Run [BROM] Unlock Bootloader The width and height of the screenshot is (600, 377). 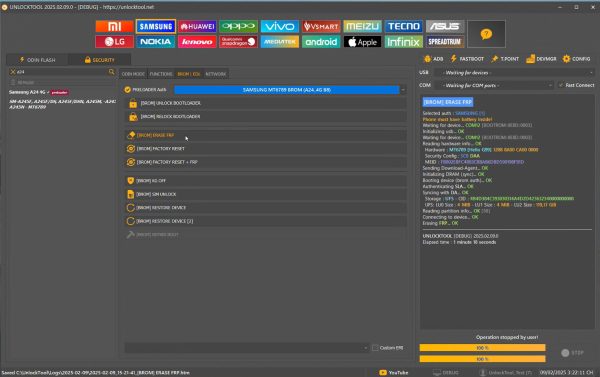click(266, 103)
